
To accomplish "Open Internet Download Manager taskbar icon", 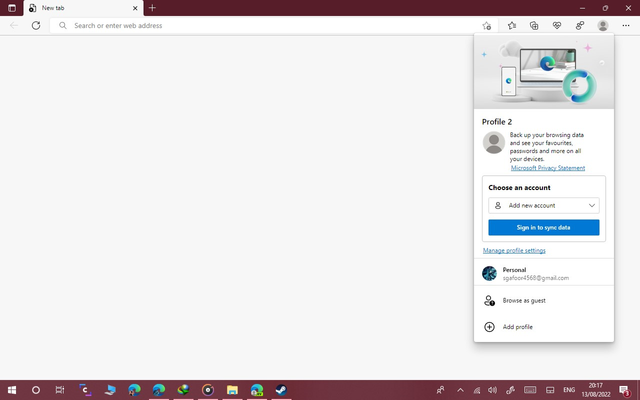I will point(183,390).
